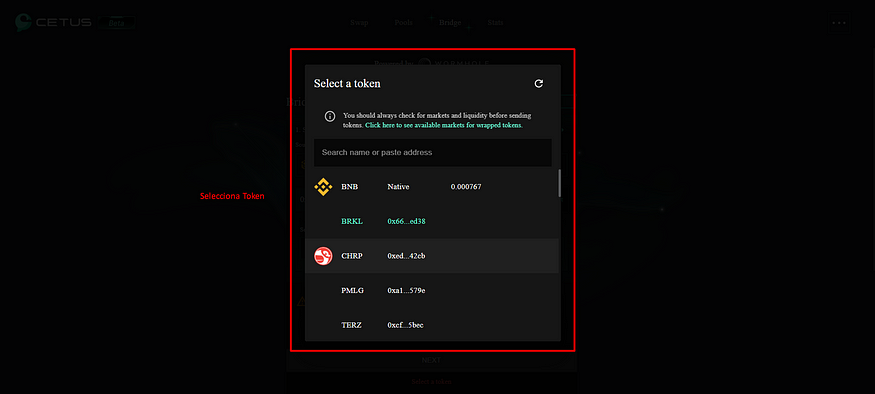Click the NEXT button behind the dialog
Image resolution: width=875 pixels, height=394 pixels.
tap(431, 361)
